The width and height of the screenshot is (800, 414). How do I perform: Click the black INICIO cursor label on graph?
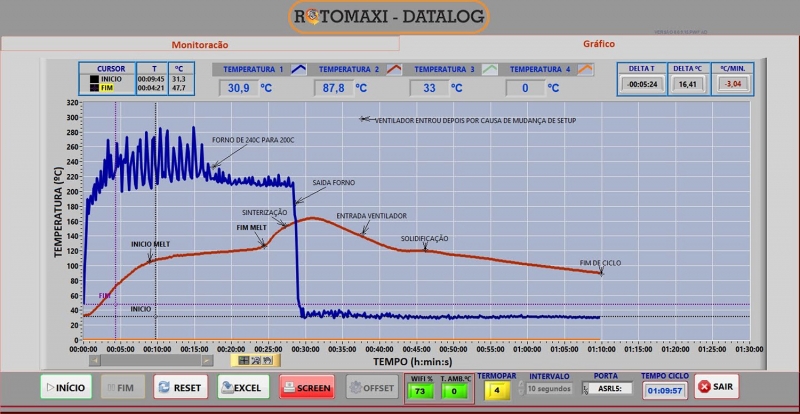click(140, 309)
